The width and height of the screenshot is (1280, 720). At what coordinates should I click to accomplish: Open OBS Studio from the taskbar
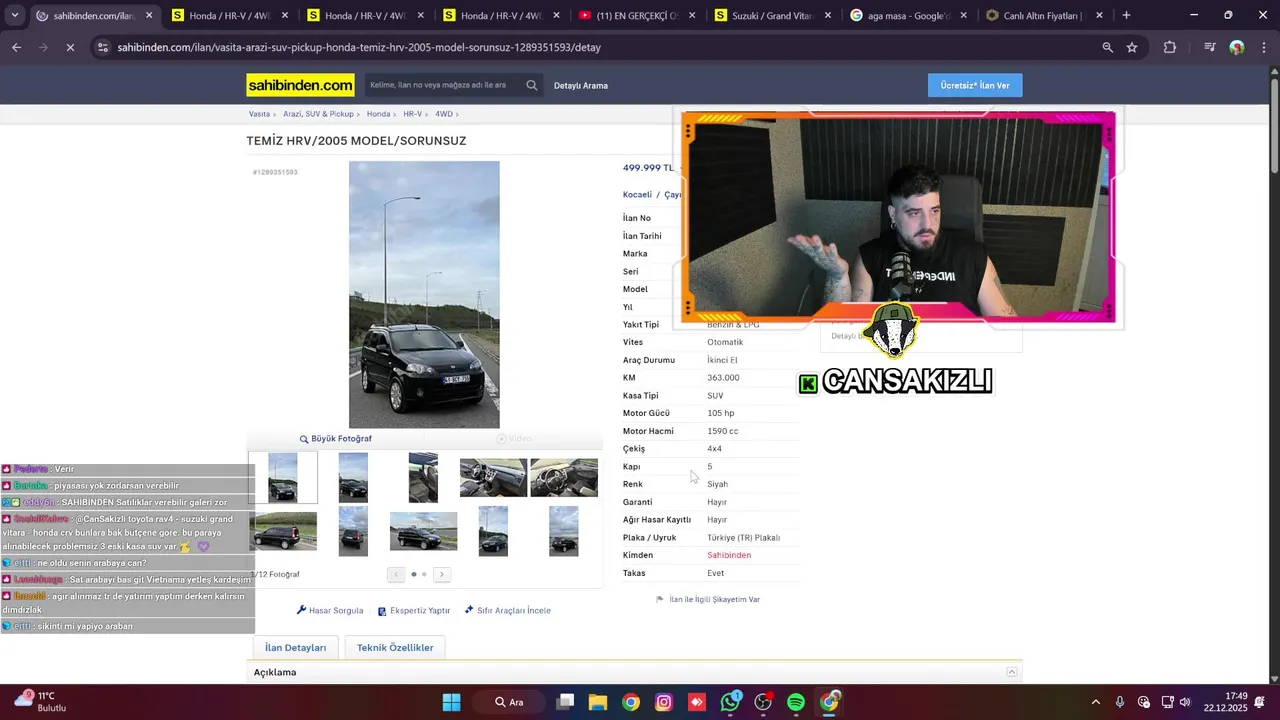(764, 702)
